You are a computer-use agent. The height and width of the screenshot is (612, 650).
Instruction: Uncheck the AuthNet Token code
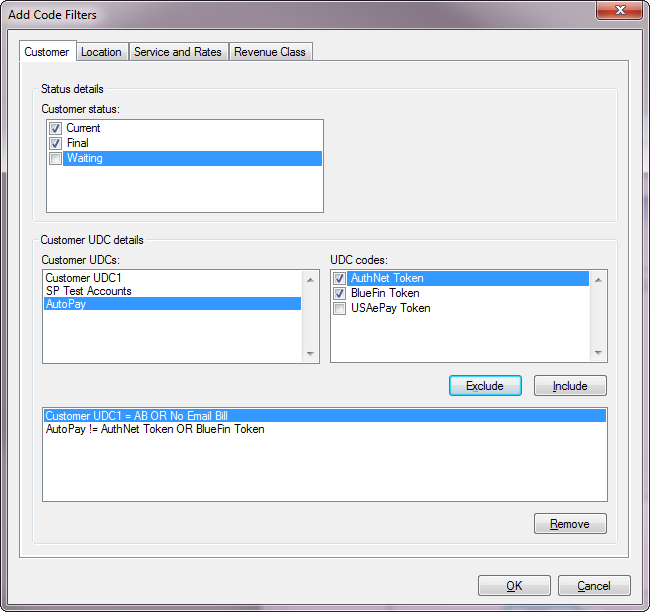pos(340,278)
